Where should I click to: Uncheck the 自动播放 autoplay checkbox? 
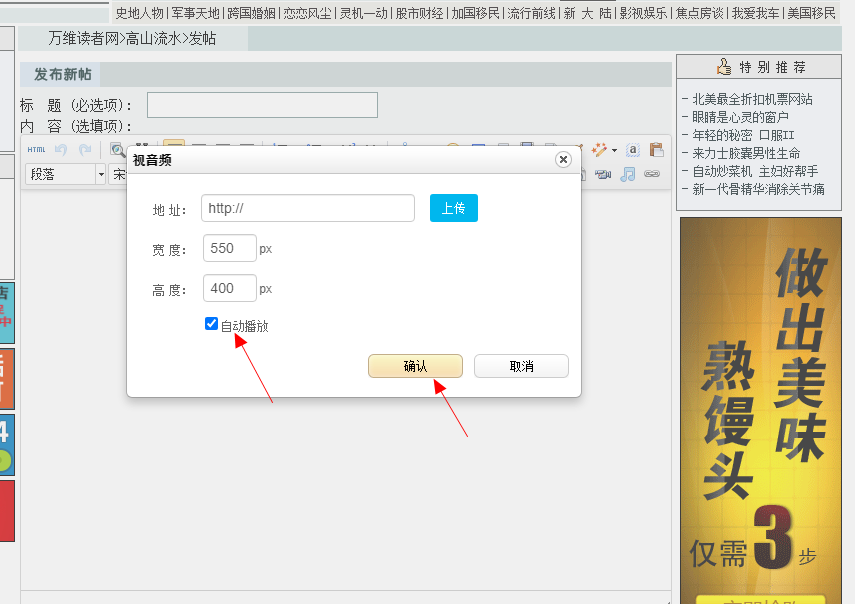(x=211, y=324)
